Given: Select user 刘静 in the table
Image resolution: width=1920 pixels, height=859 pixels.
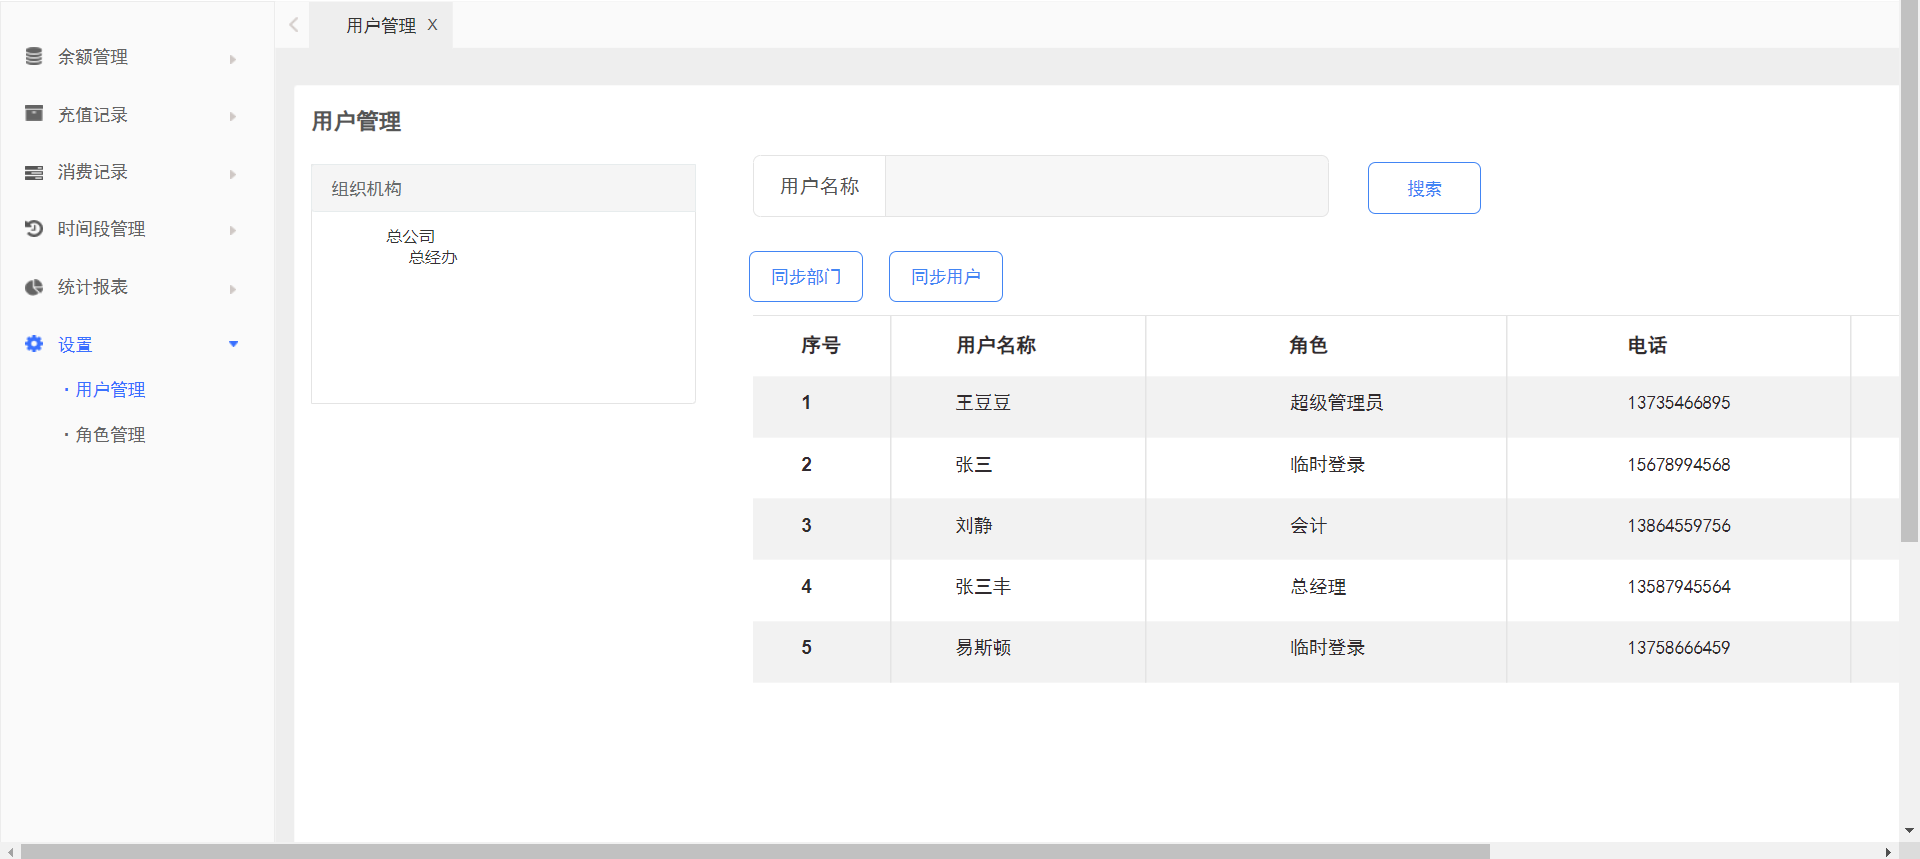Looking at the screenshot, I should point(974,525).
